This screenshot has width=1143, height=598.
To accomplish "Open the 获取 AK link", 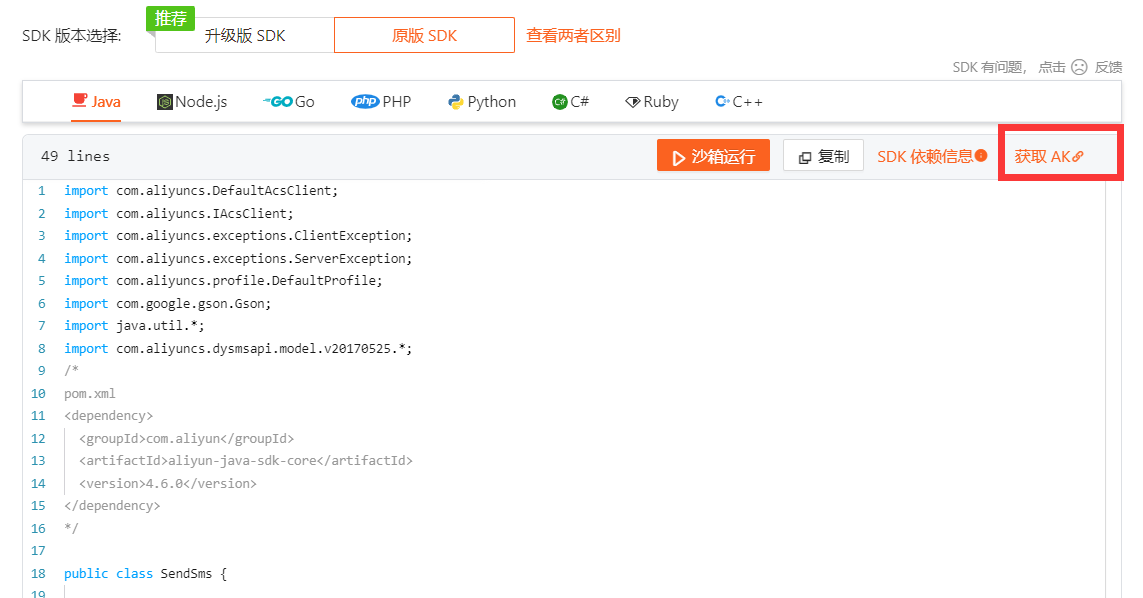I will point(1042,156).
